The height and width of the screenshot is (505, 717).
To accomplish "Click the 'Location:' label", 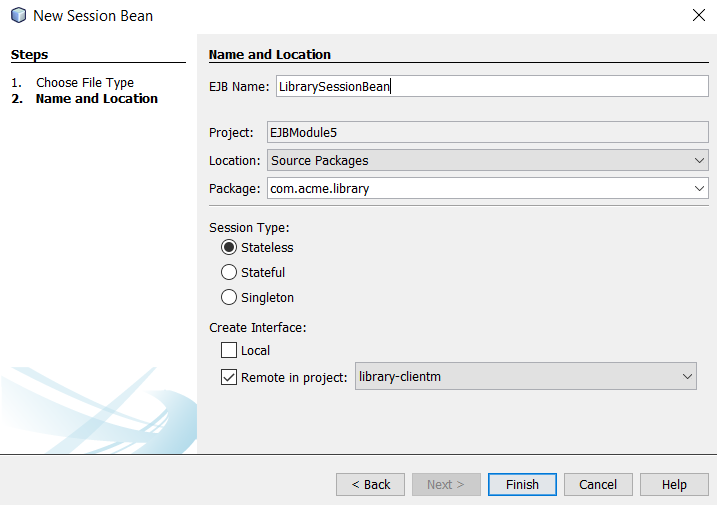I will pos(235,161).
